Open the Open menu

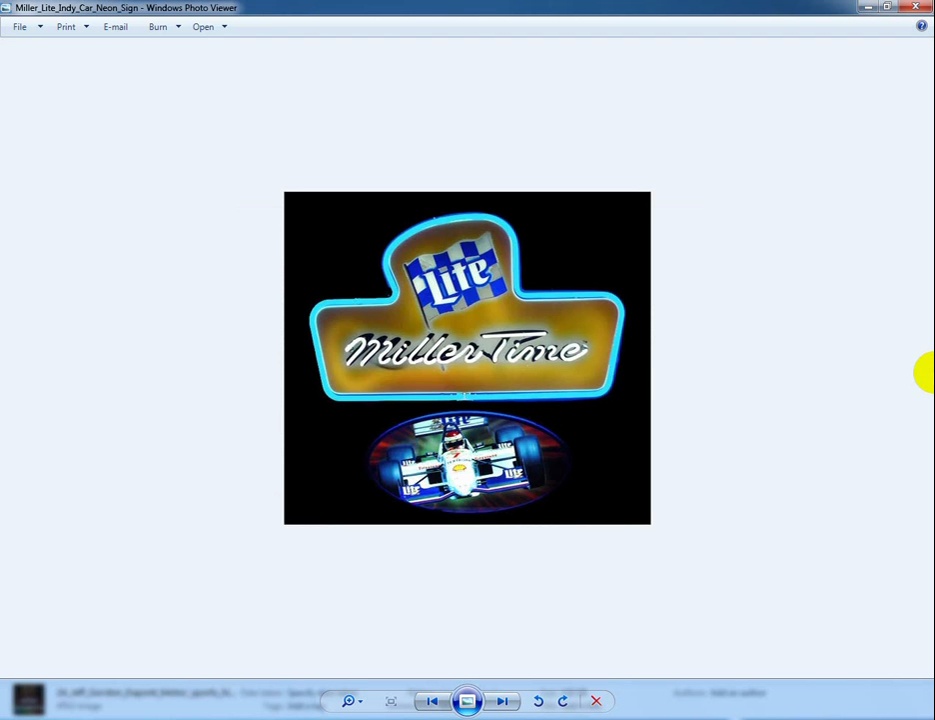point(203,27)
